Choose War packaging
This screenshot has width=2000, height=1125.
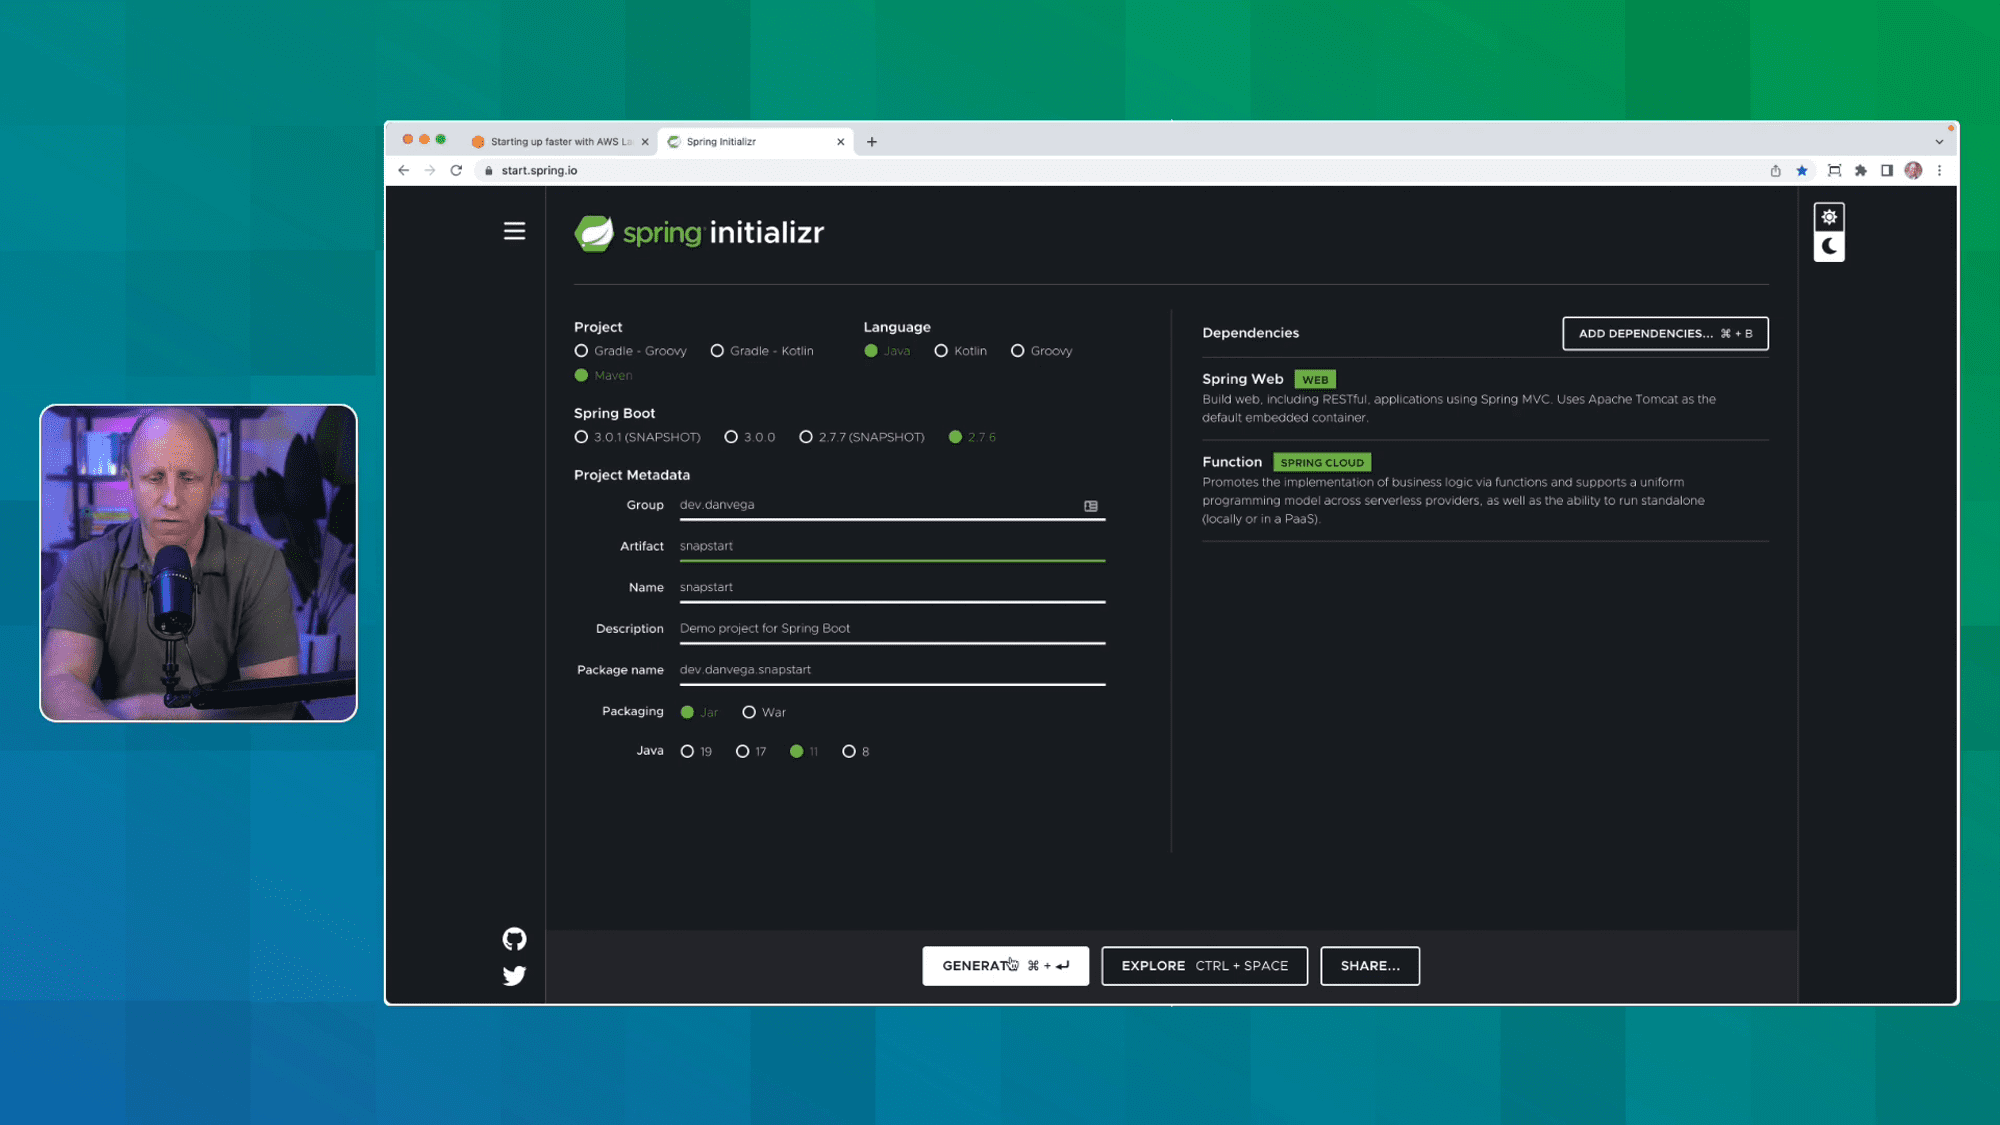(750, 711)
